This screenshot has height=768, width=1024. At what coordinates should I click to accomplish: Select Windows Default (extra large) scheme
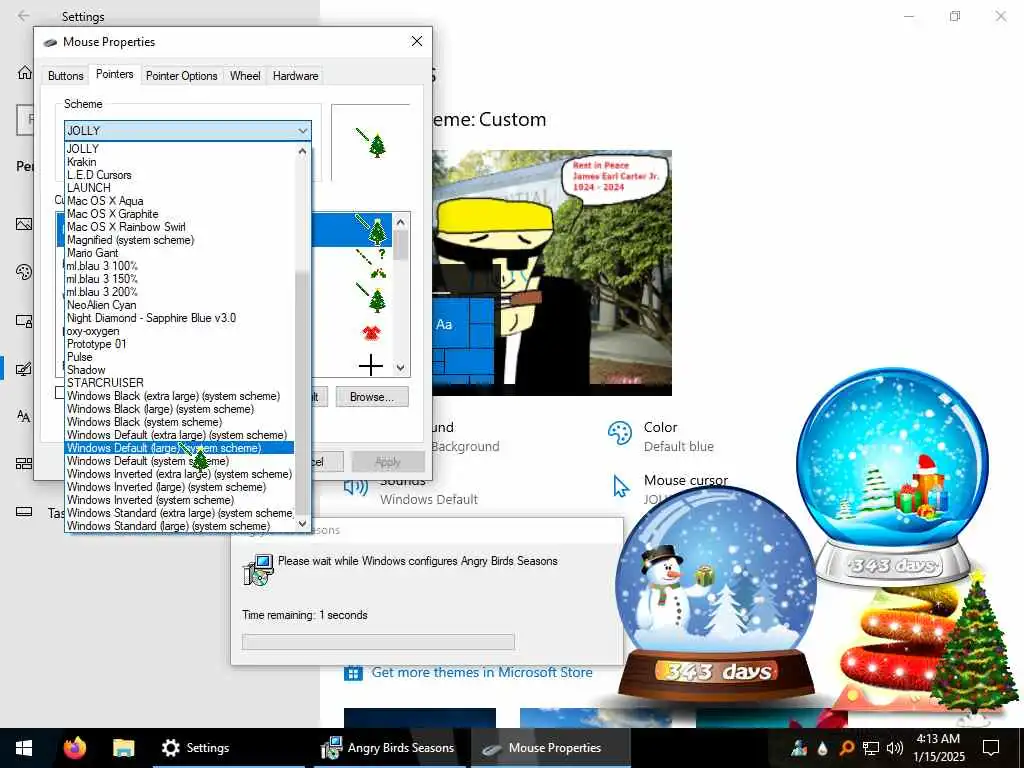click(180, 435)
